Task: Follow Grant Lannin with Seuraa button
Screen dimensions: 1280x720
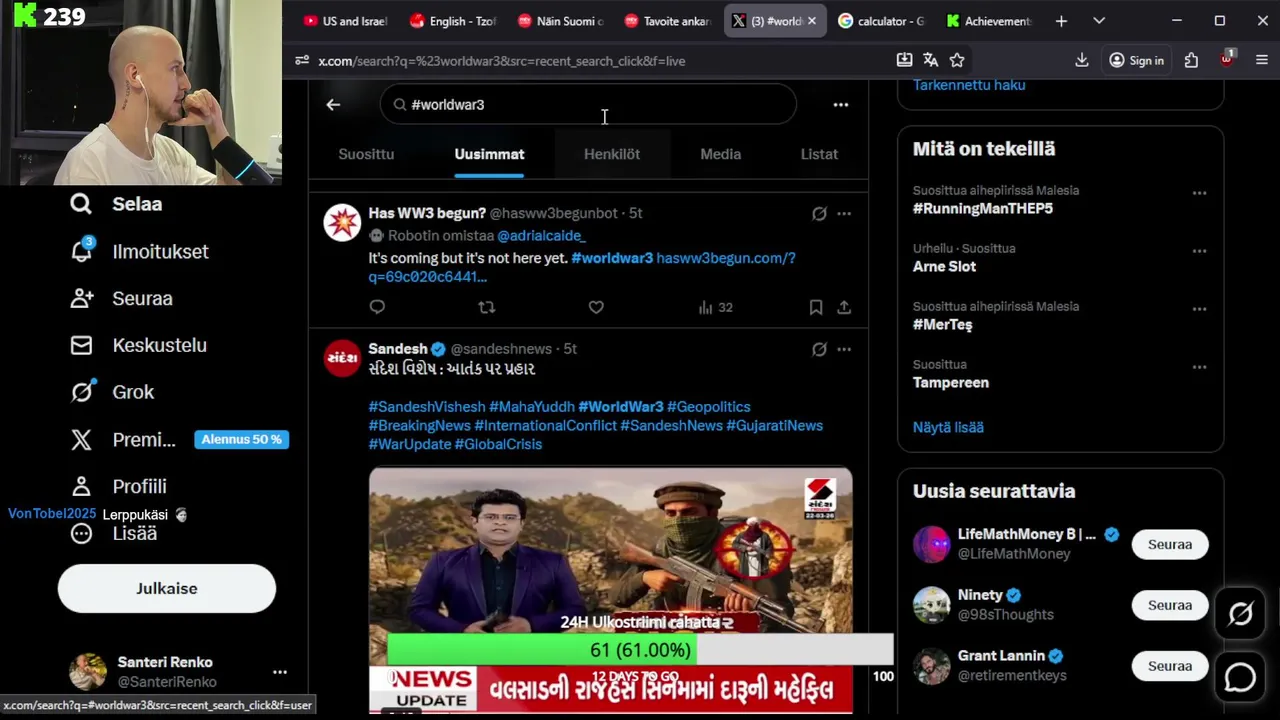Action: click(1170, 666)
